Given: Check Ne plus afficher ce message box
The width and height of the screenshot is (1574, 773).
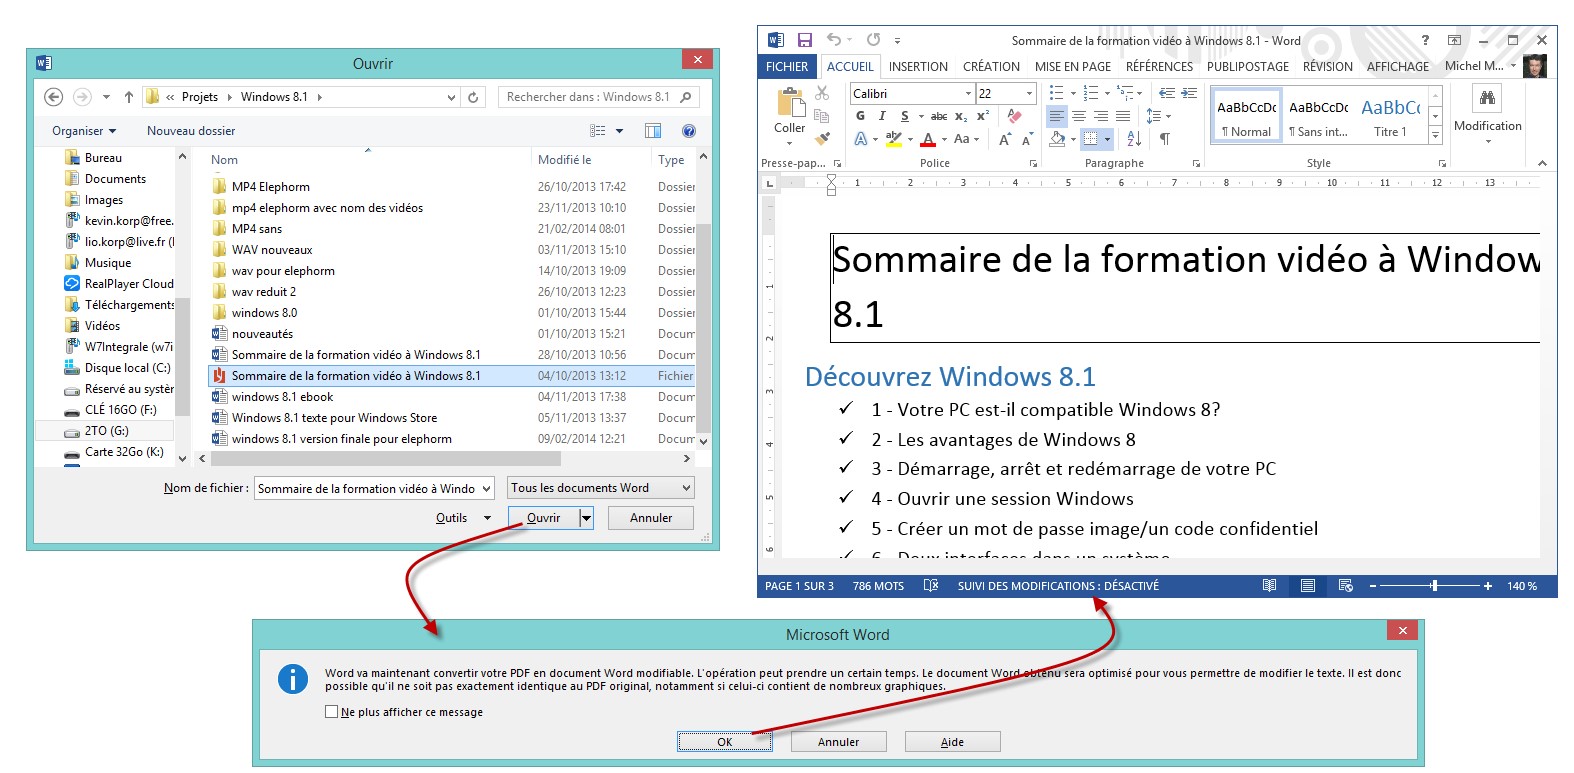Looking at the screenshot, I should point(331,712).
